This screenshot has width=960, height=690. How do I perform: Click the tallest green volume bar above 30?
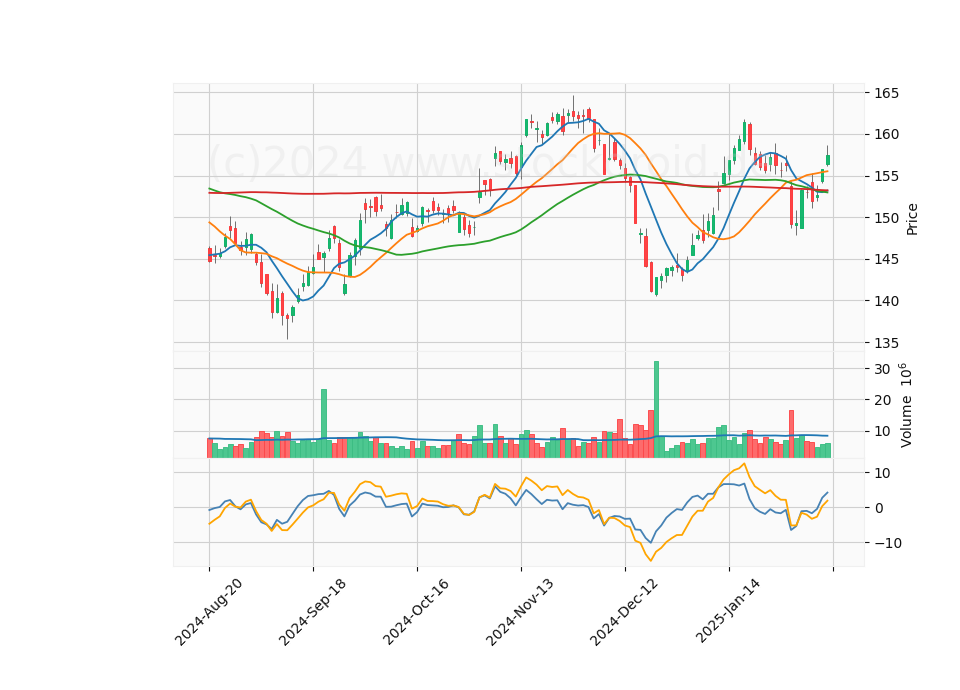pos(656,410)
